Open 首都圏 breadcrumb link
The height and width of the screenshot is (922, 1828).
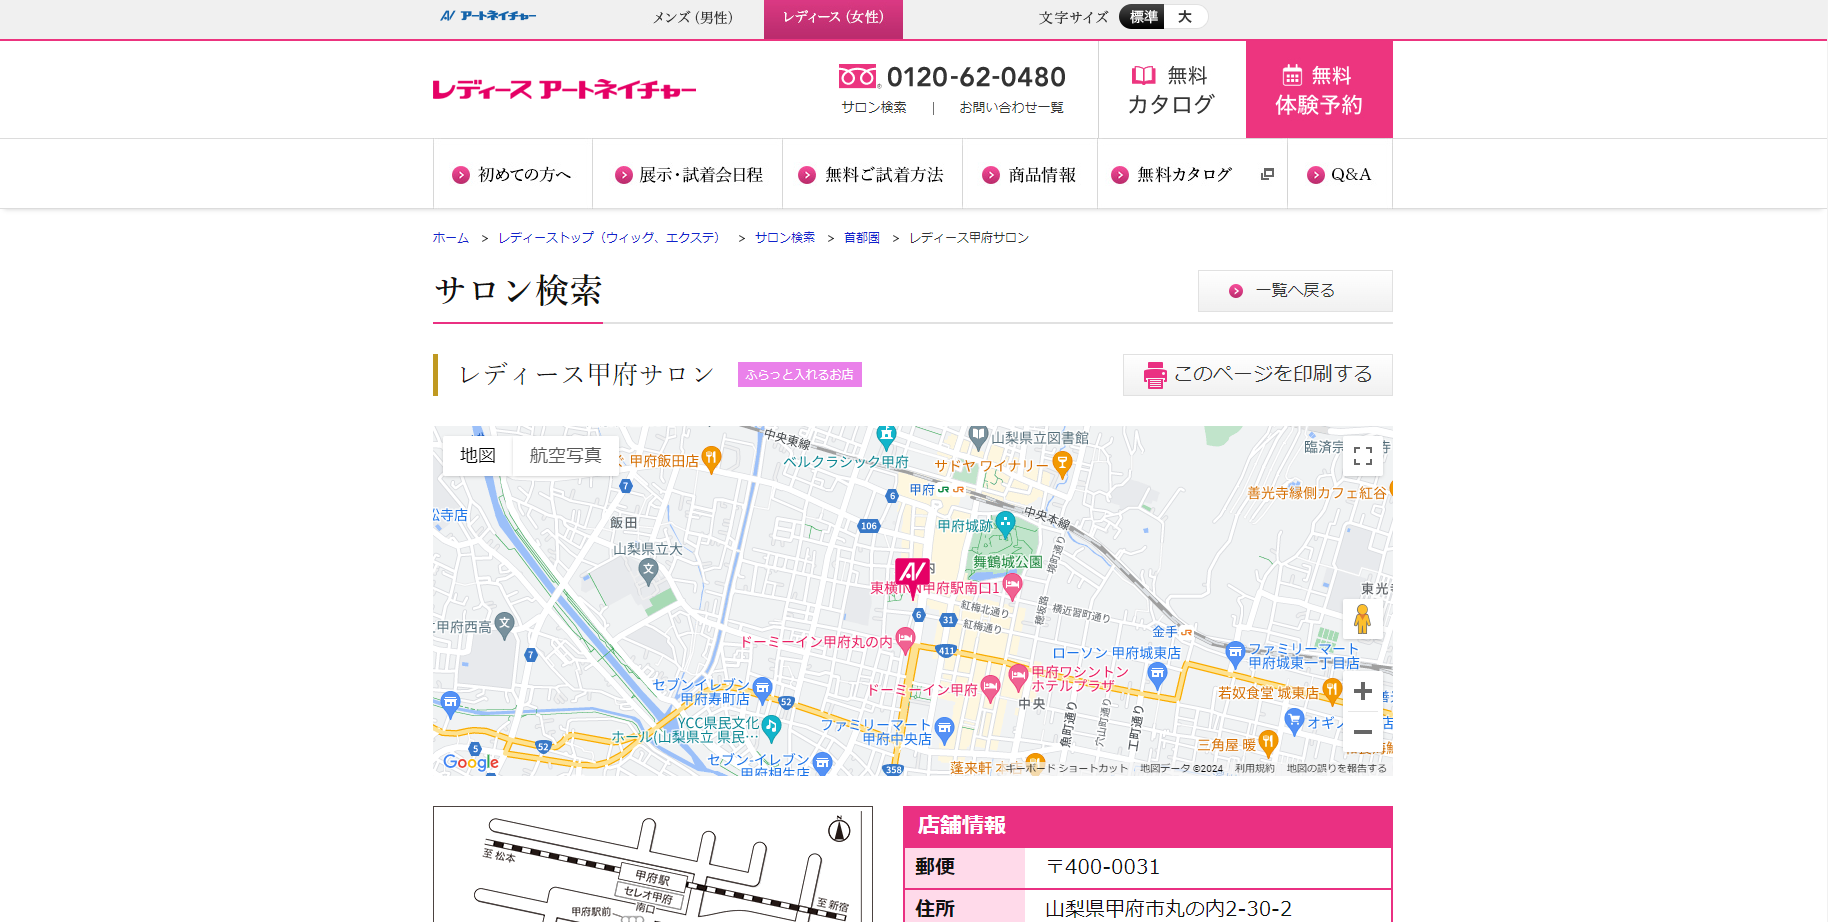(862, 237)
